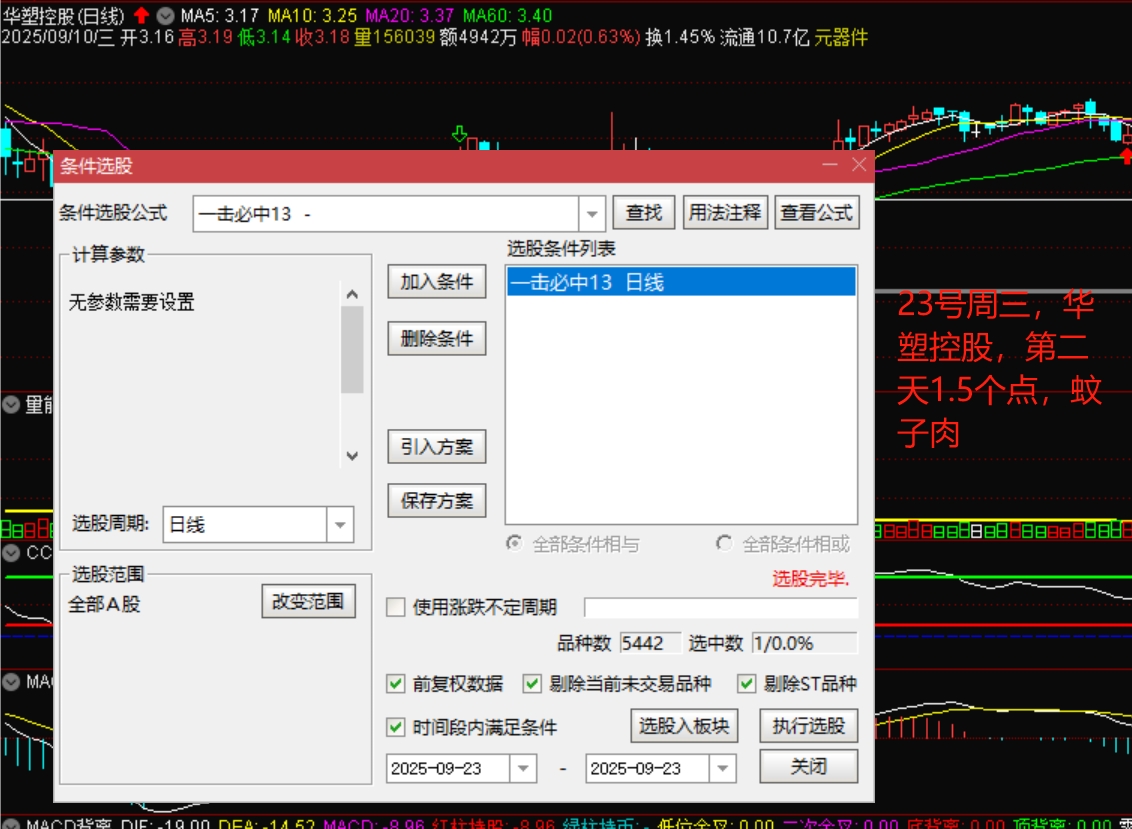Uncheck 剔除当前未交易品种 checkbox

click(532, 683)
